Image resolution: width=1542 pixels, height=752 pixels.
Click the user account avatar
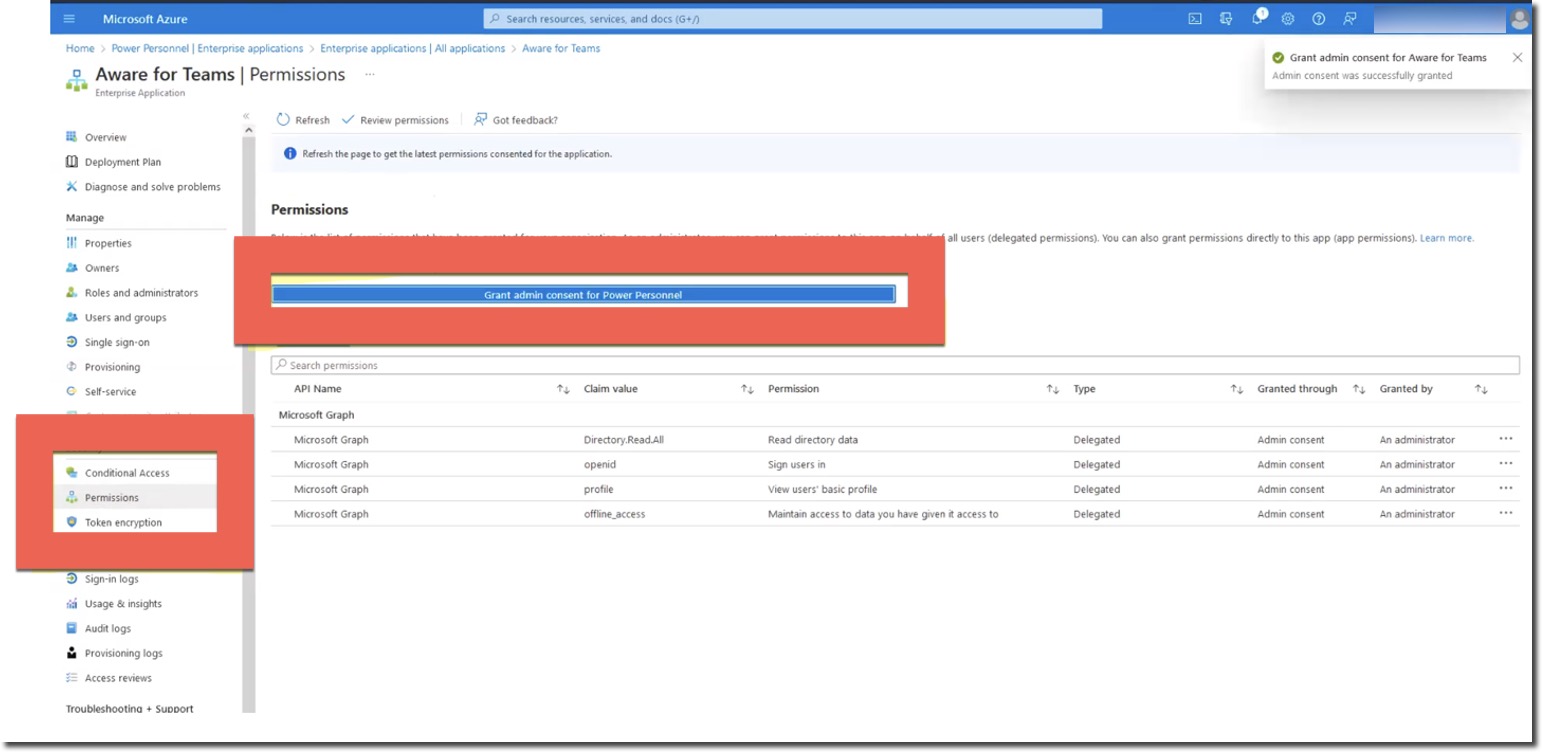(1520, 19)
